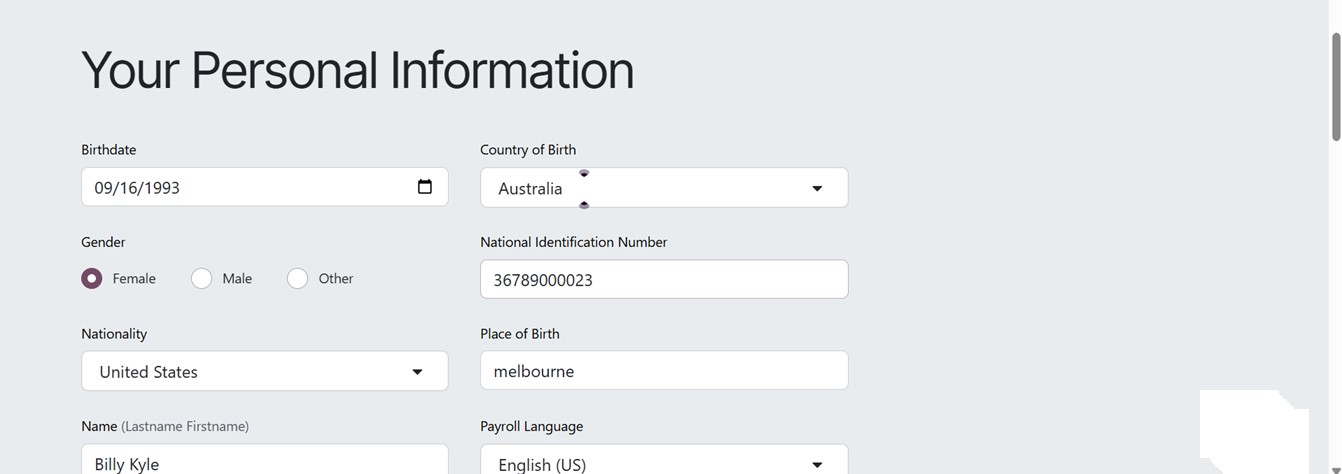Viewport: 1342px width, 474px height.
Task: Click the Birthdate date field text
Action: pyautogui.click(x=137, y=188)
